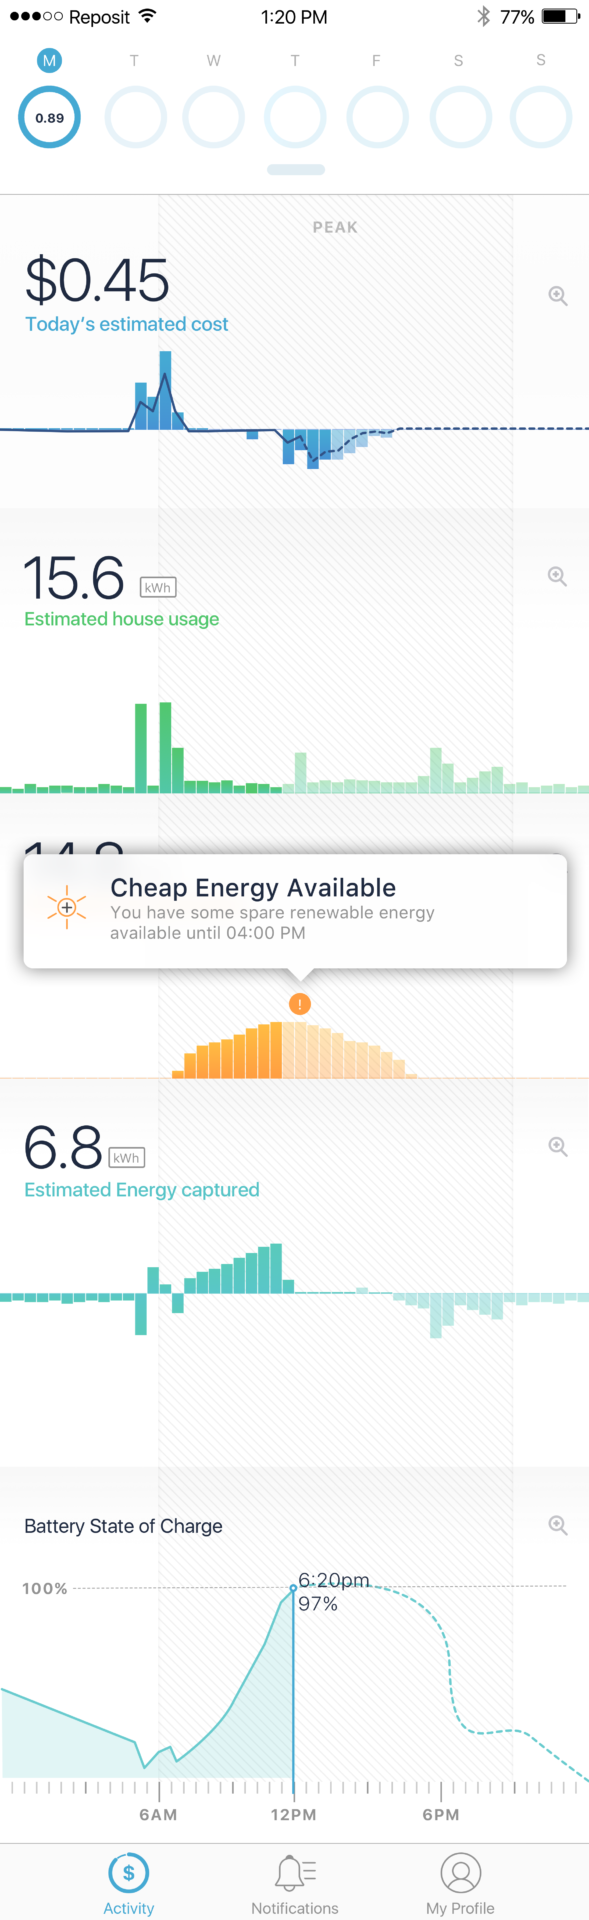Image resolution: width=589 pixels, height=1920 pixels.
Task: Select the Friday day circle
Action: [377, 118]
